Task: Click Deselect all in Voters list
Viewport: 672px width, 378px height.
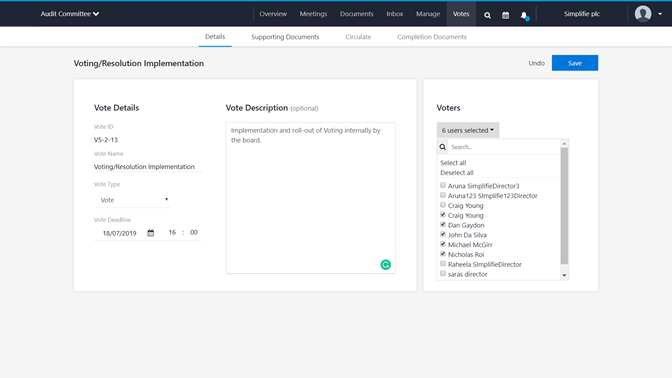Action: tap(457, 173)
